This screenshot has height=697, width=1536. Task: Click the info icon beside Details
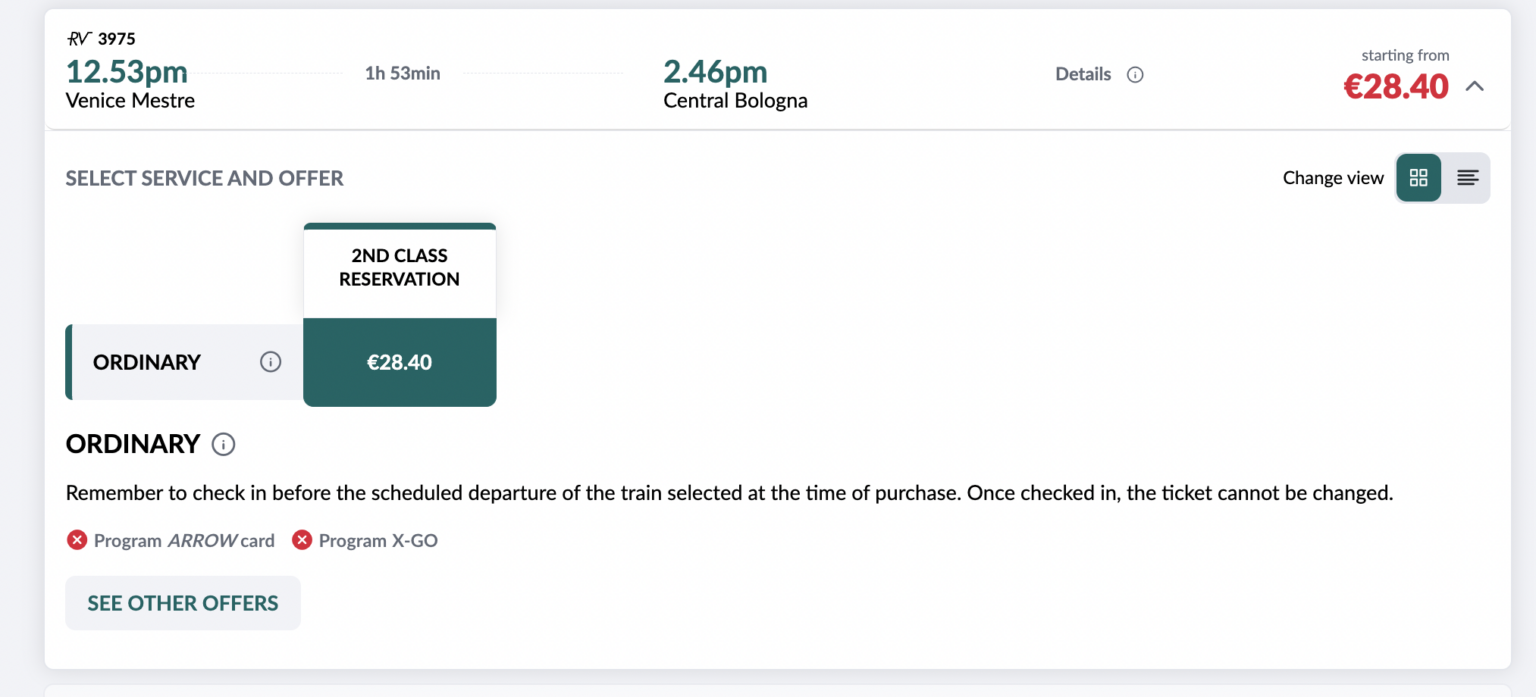(x=1135, y=75)
